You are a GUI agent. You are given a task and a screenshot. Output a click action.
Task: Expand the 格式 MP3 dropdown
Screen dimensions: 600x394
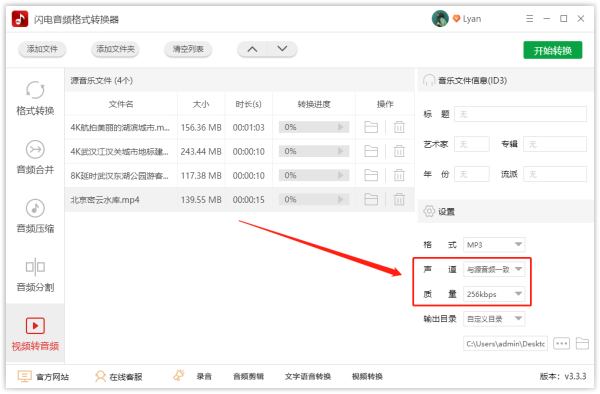point(494,245)
